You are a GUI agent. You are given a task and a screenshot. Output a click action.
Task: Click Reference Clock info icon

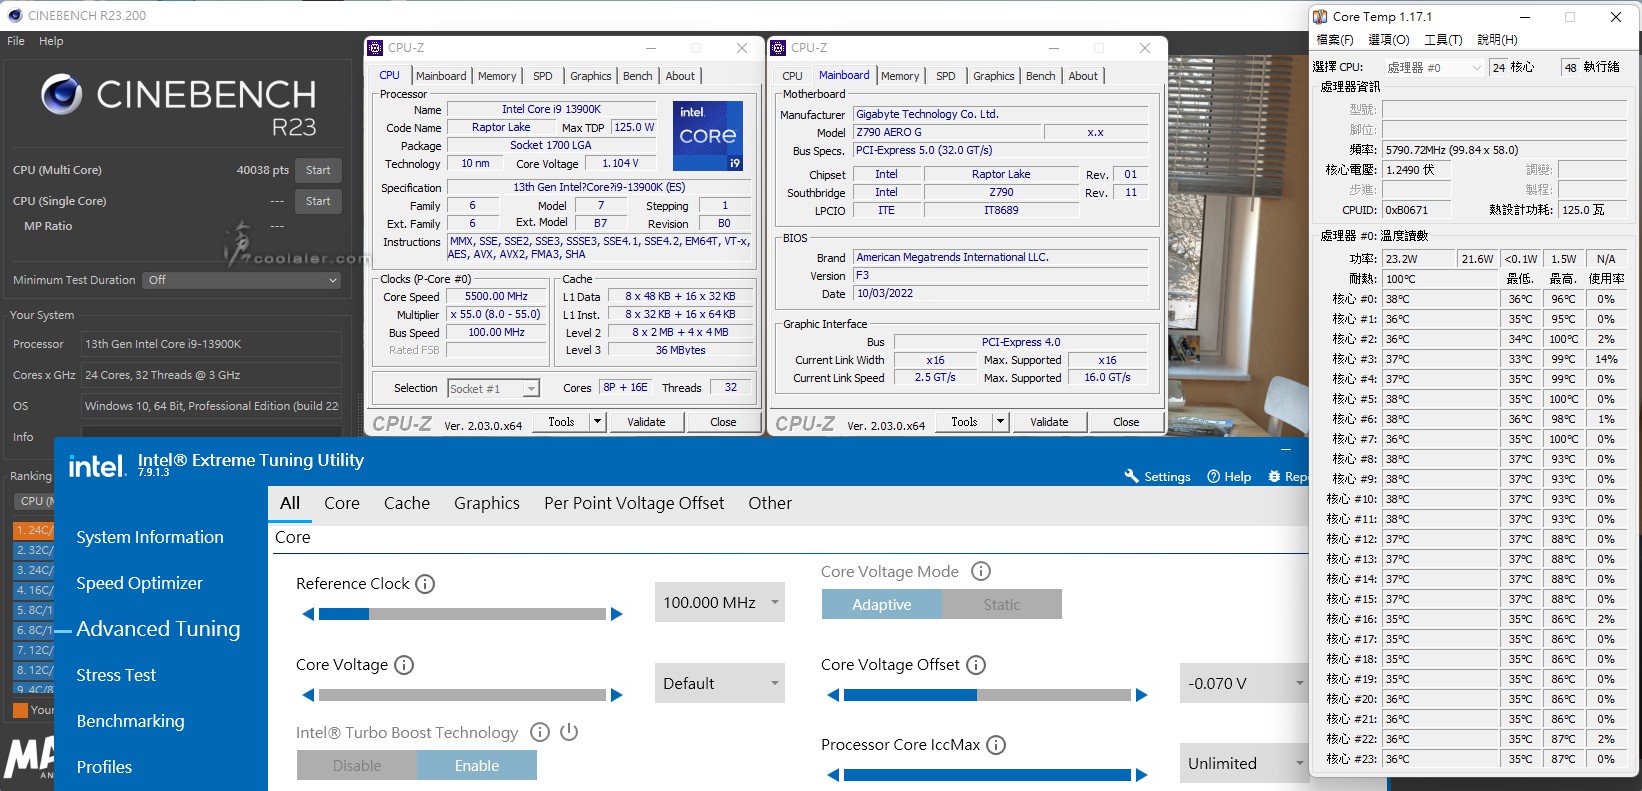point(425,584)
